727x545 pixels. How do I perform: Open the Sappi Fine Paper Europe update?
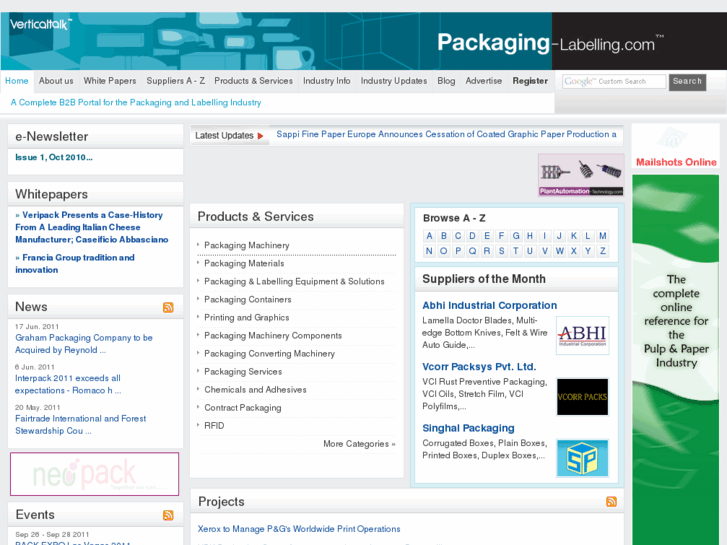pyautogui.click(x=446, y=135)
